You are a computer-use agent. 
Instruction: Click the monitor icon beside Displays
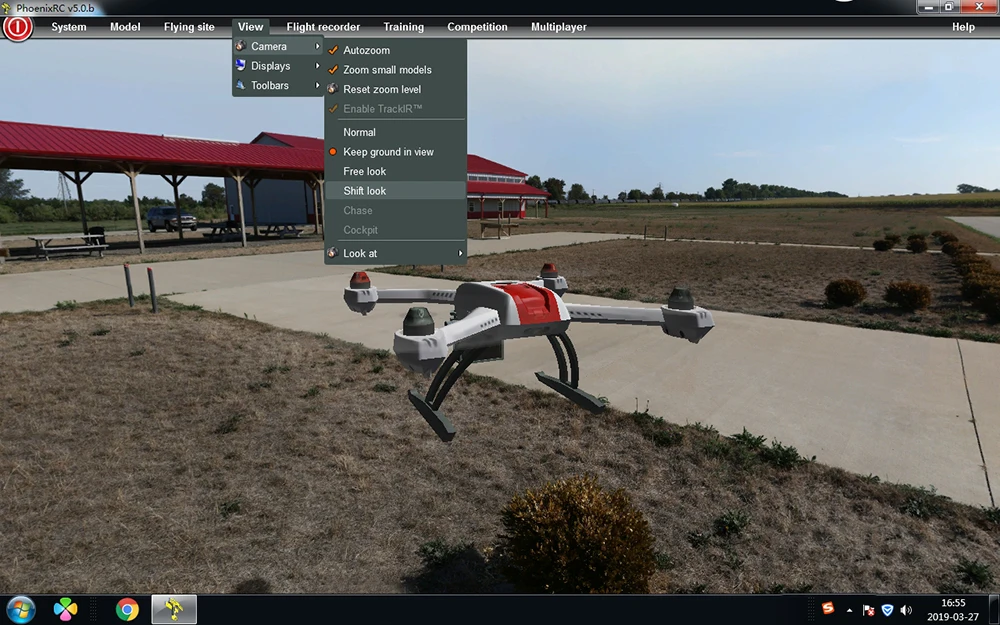pyautogui.click(x=240, y=65)
